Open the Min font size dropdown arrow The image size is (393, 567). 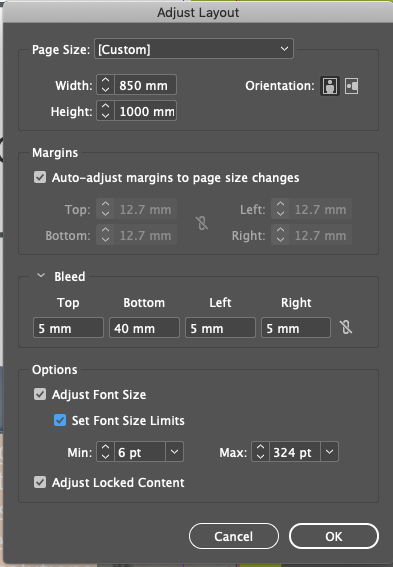pos(174,452)
